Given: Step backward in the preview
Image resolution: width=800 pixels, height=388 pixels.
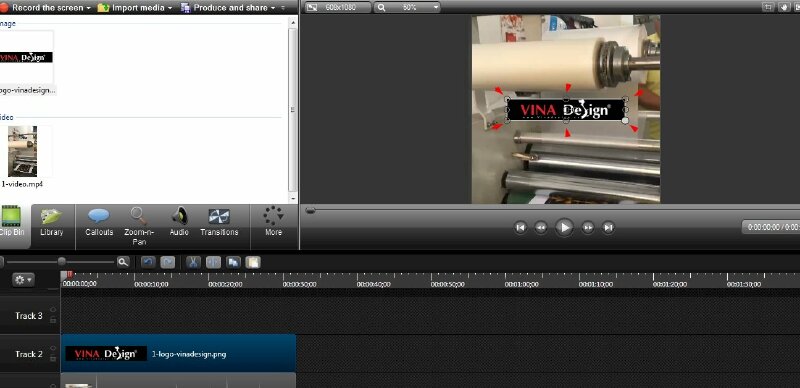Looking at the screenshot, I should pyautogui.click(x=541, y=228).
